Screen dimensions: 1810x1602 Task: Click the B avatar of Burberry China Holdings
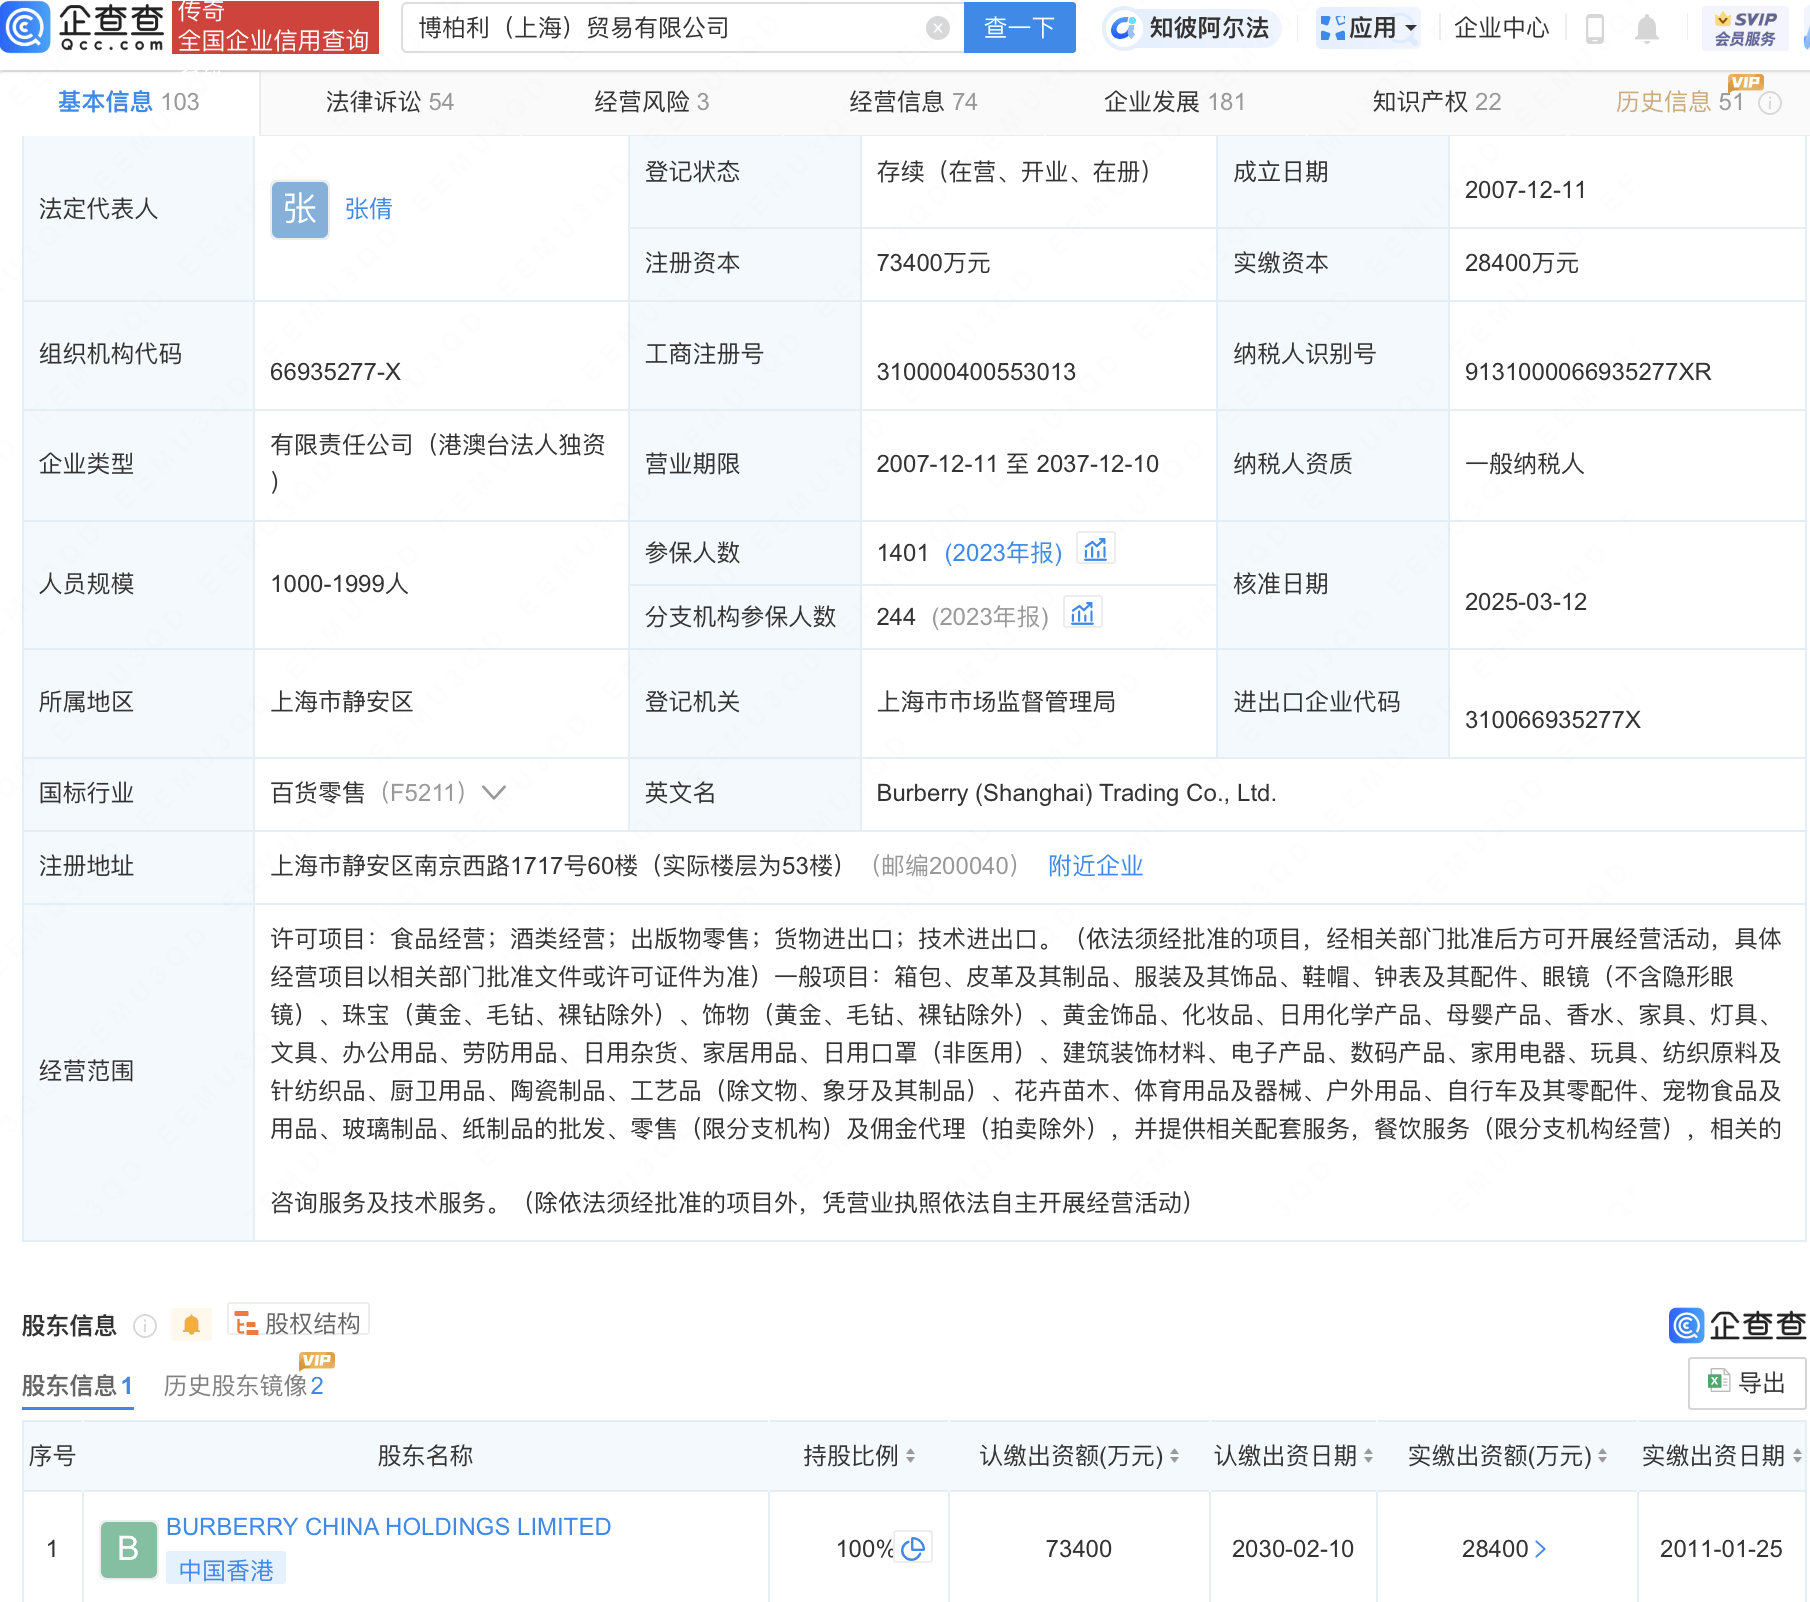[129, 1549]
